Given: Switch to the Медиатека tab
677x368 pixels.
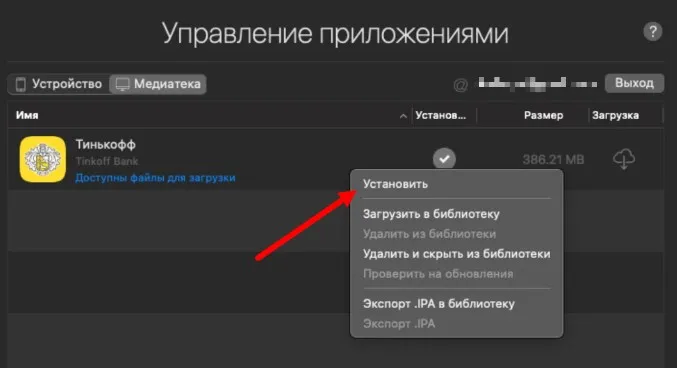Looking at the screenshot, I should point(158,84).
